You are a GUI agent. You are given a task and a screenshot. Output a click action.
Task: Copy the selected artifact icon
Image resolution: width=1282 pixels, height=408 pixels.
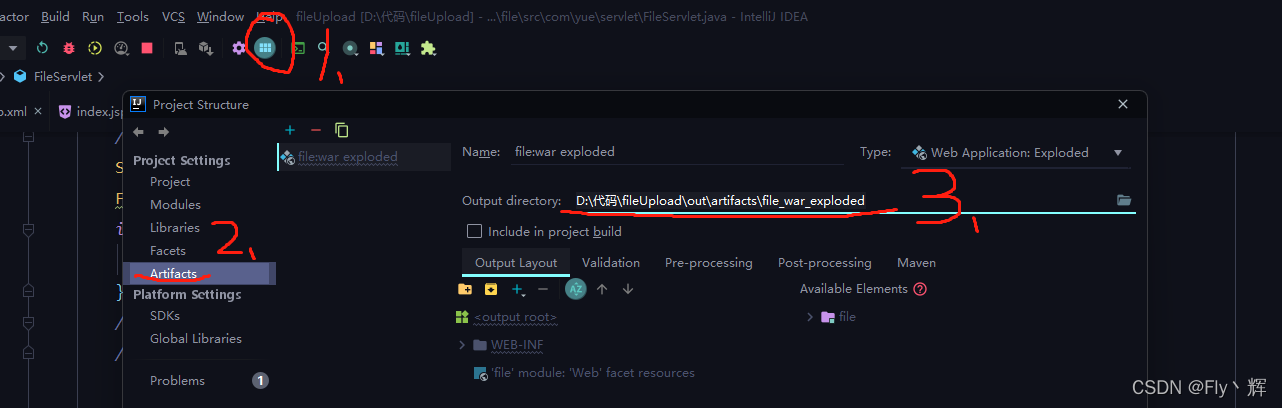tap(342, 130)
